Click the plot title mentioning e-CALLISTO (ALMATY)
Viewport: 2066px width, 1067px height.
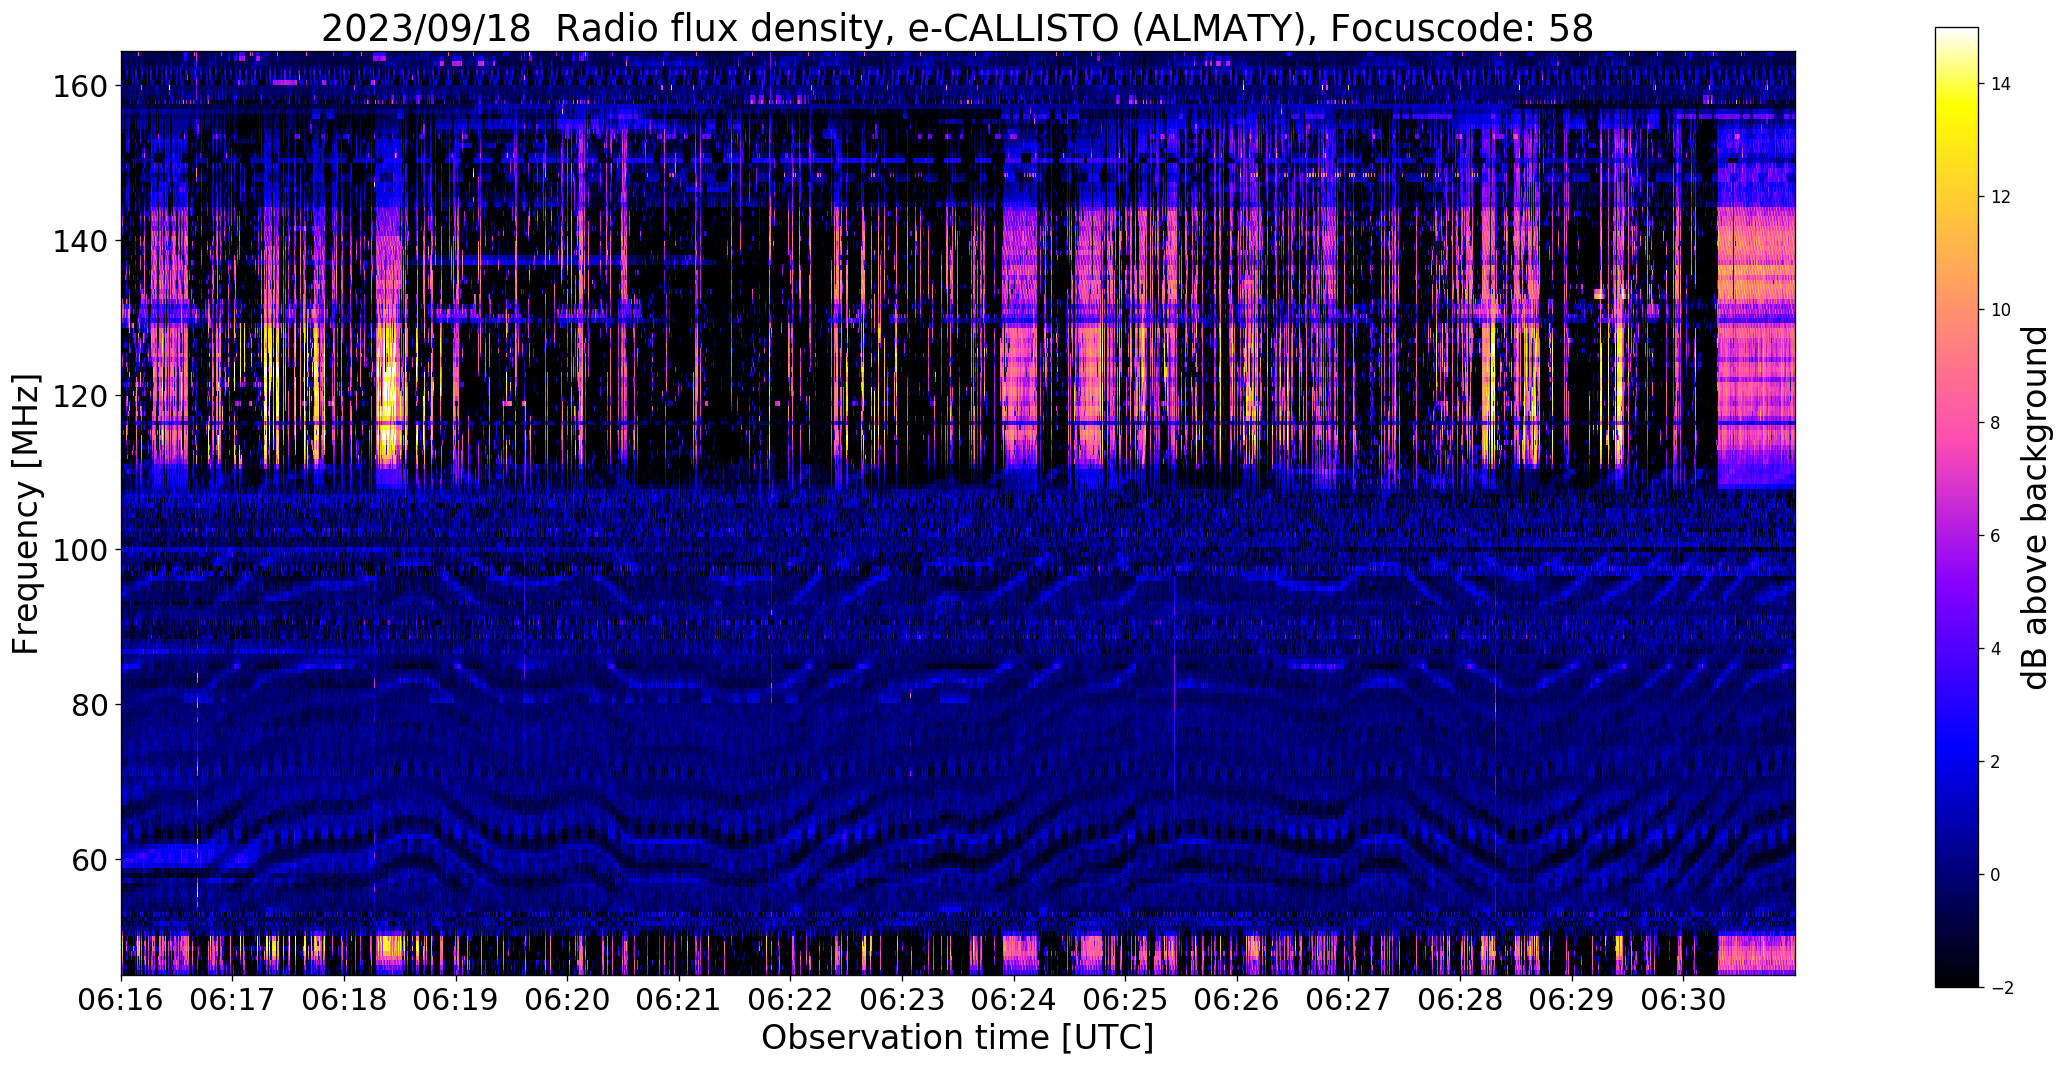[957, 28]
